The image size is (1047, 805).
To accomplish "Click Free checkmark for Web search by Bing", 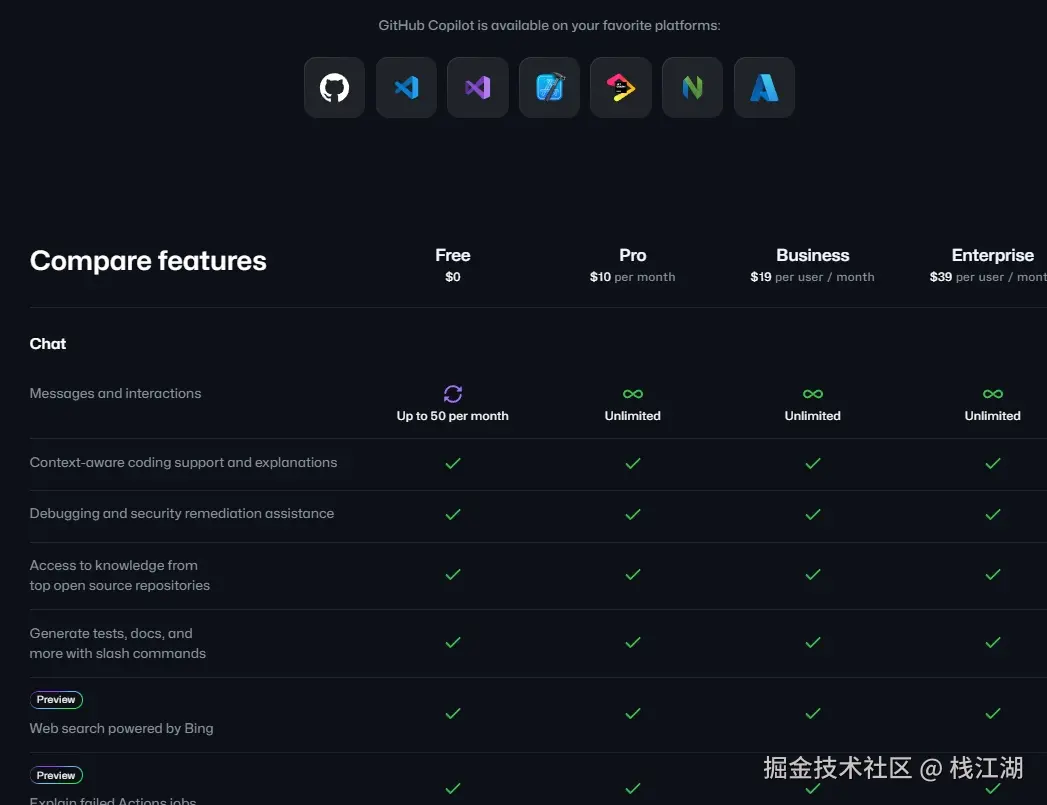I will coord(453,714).
